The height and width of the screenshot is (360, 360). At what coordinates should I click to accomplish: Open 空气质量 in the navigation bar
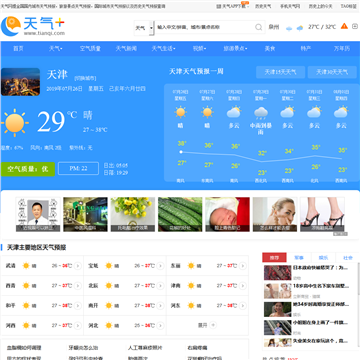pos(90,48)
